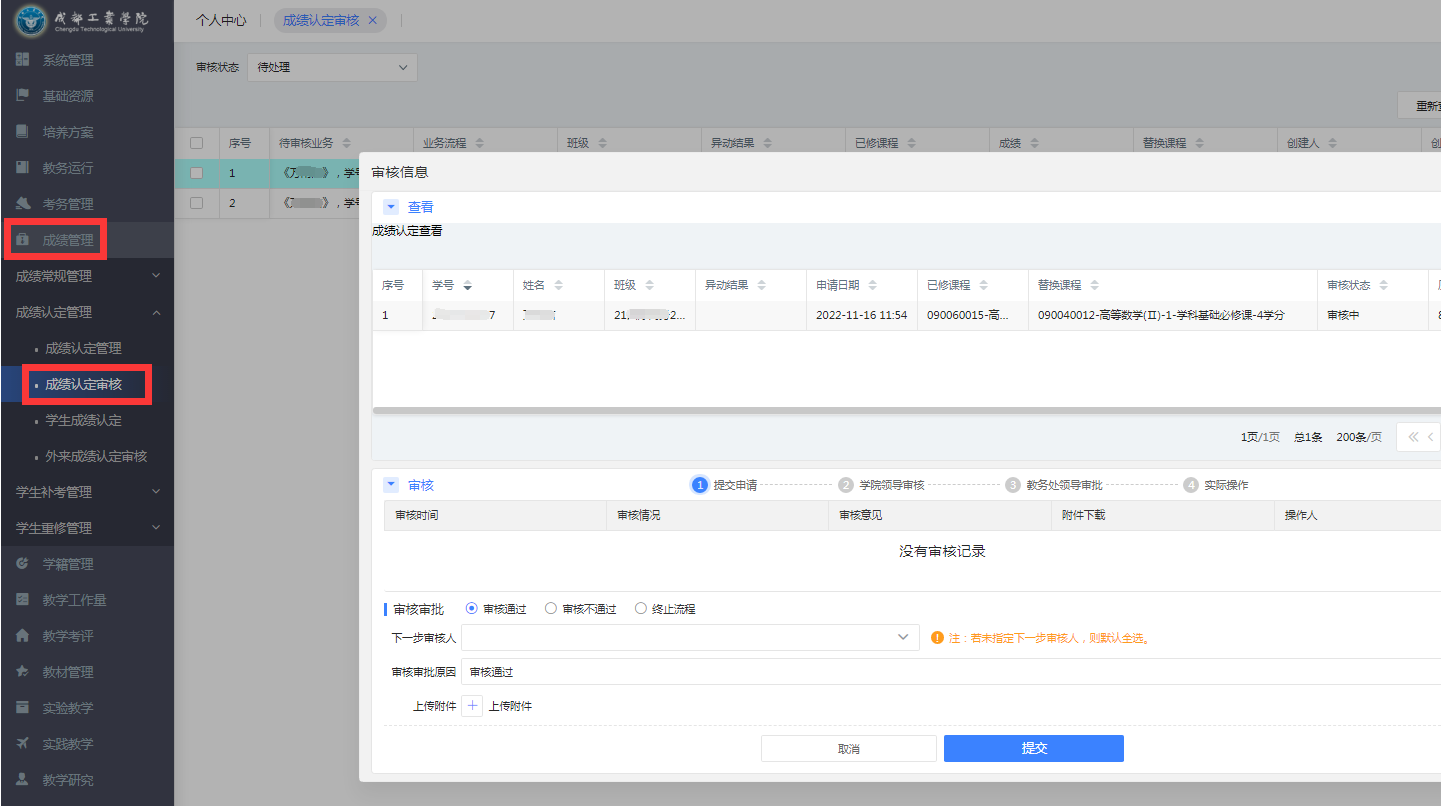Click the 审核审批原因 input field
The height and width of the screenshot is (806, 1441).
coord(950,672)
